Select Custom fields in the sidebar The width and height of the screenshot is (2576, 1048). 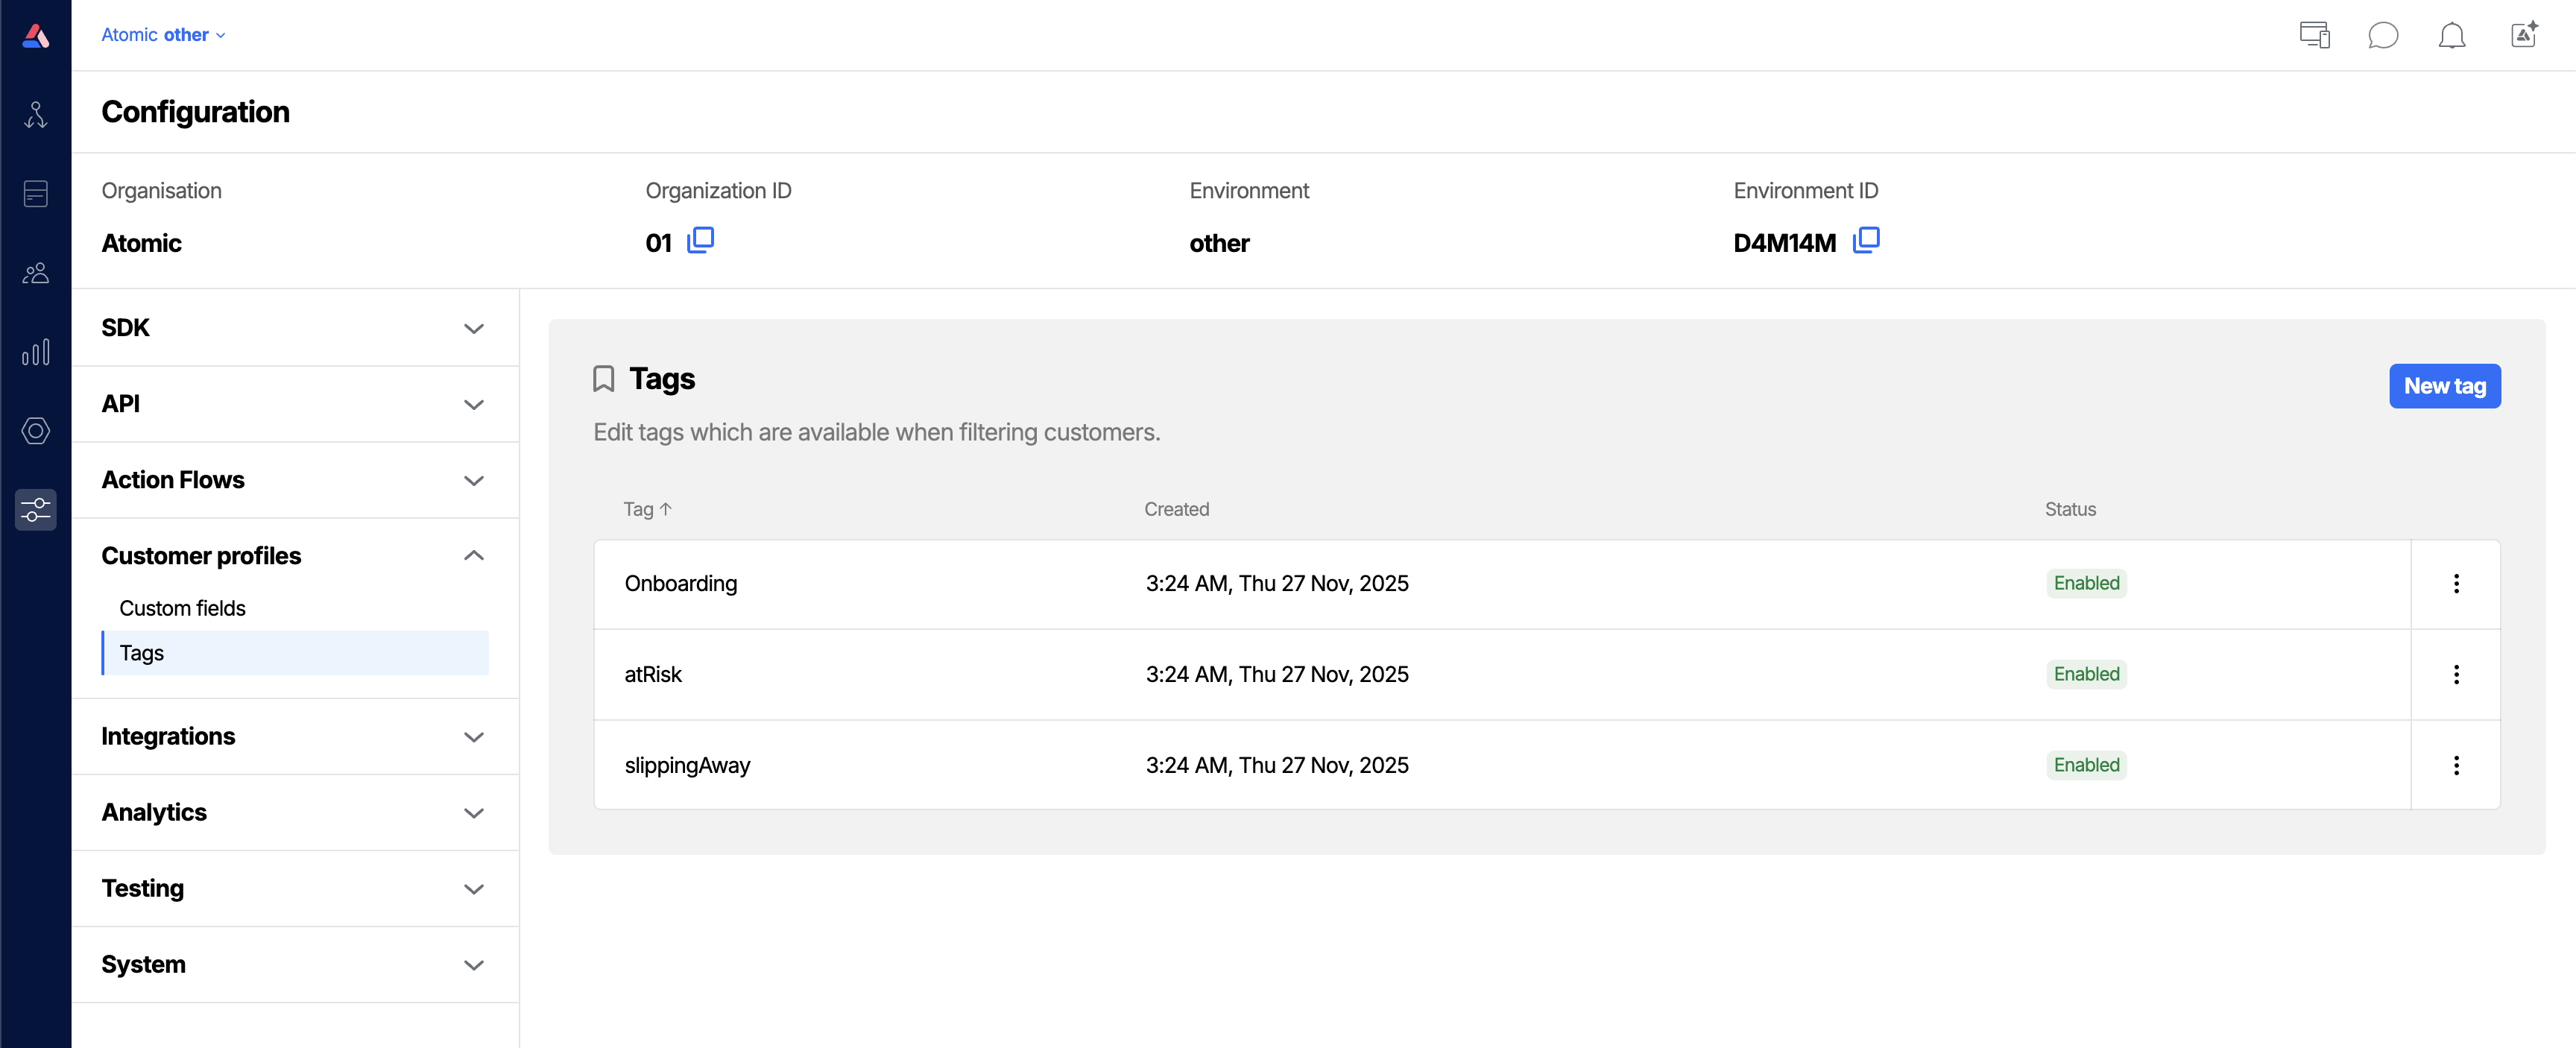click(x=182, y=607)
